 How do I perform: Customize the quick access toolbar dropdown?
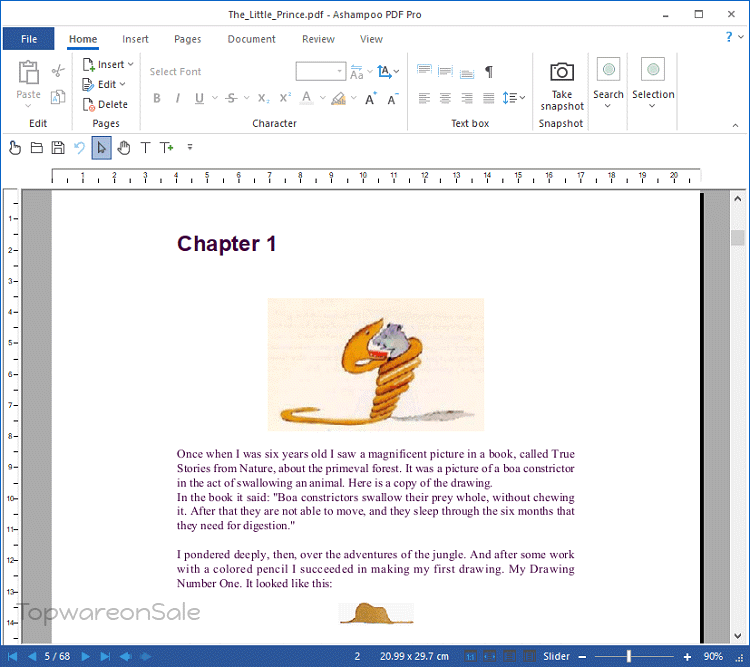(x=190, y=147)
